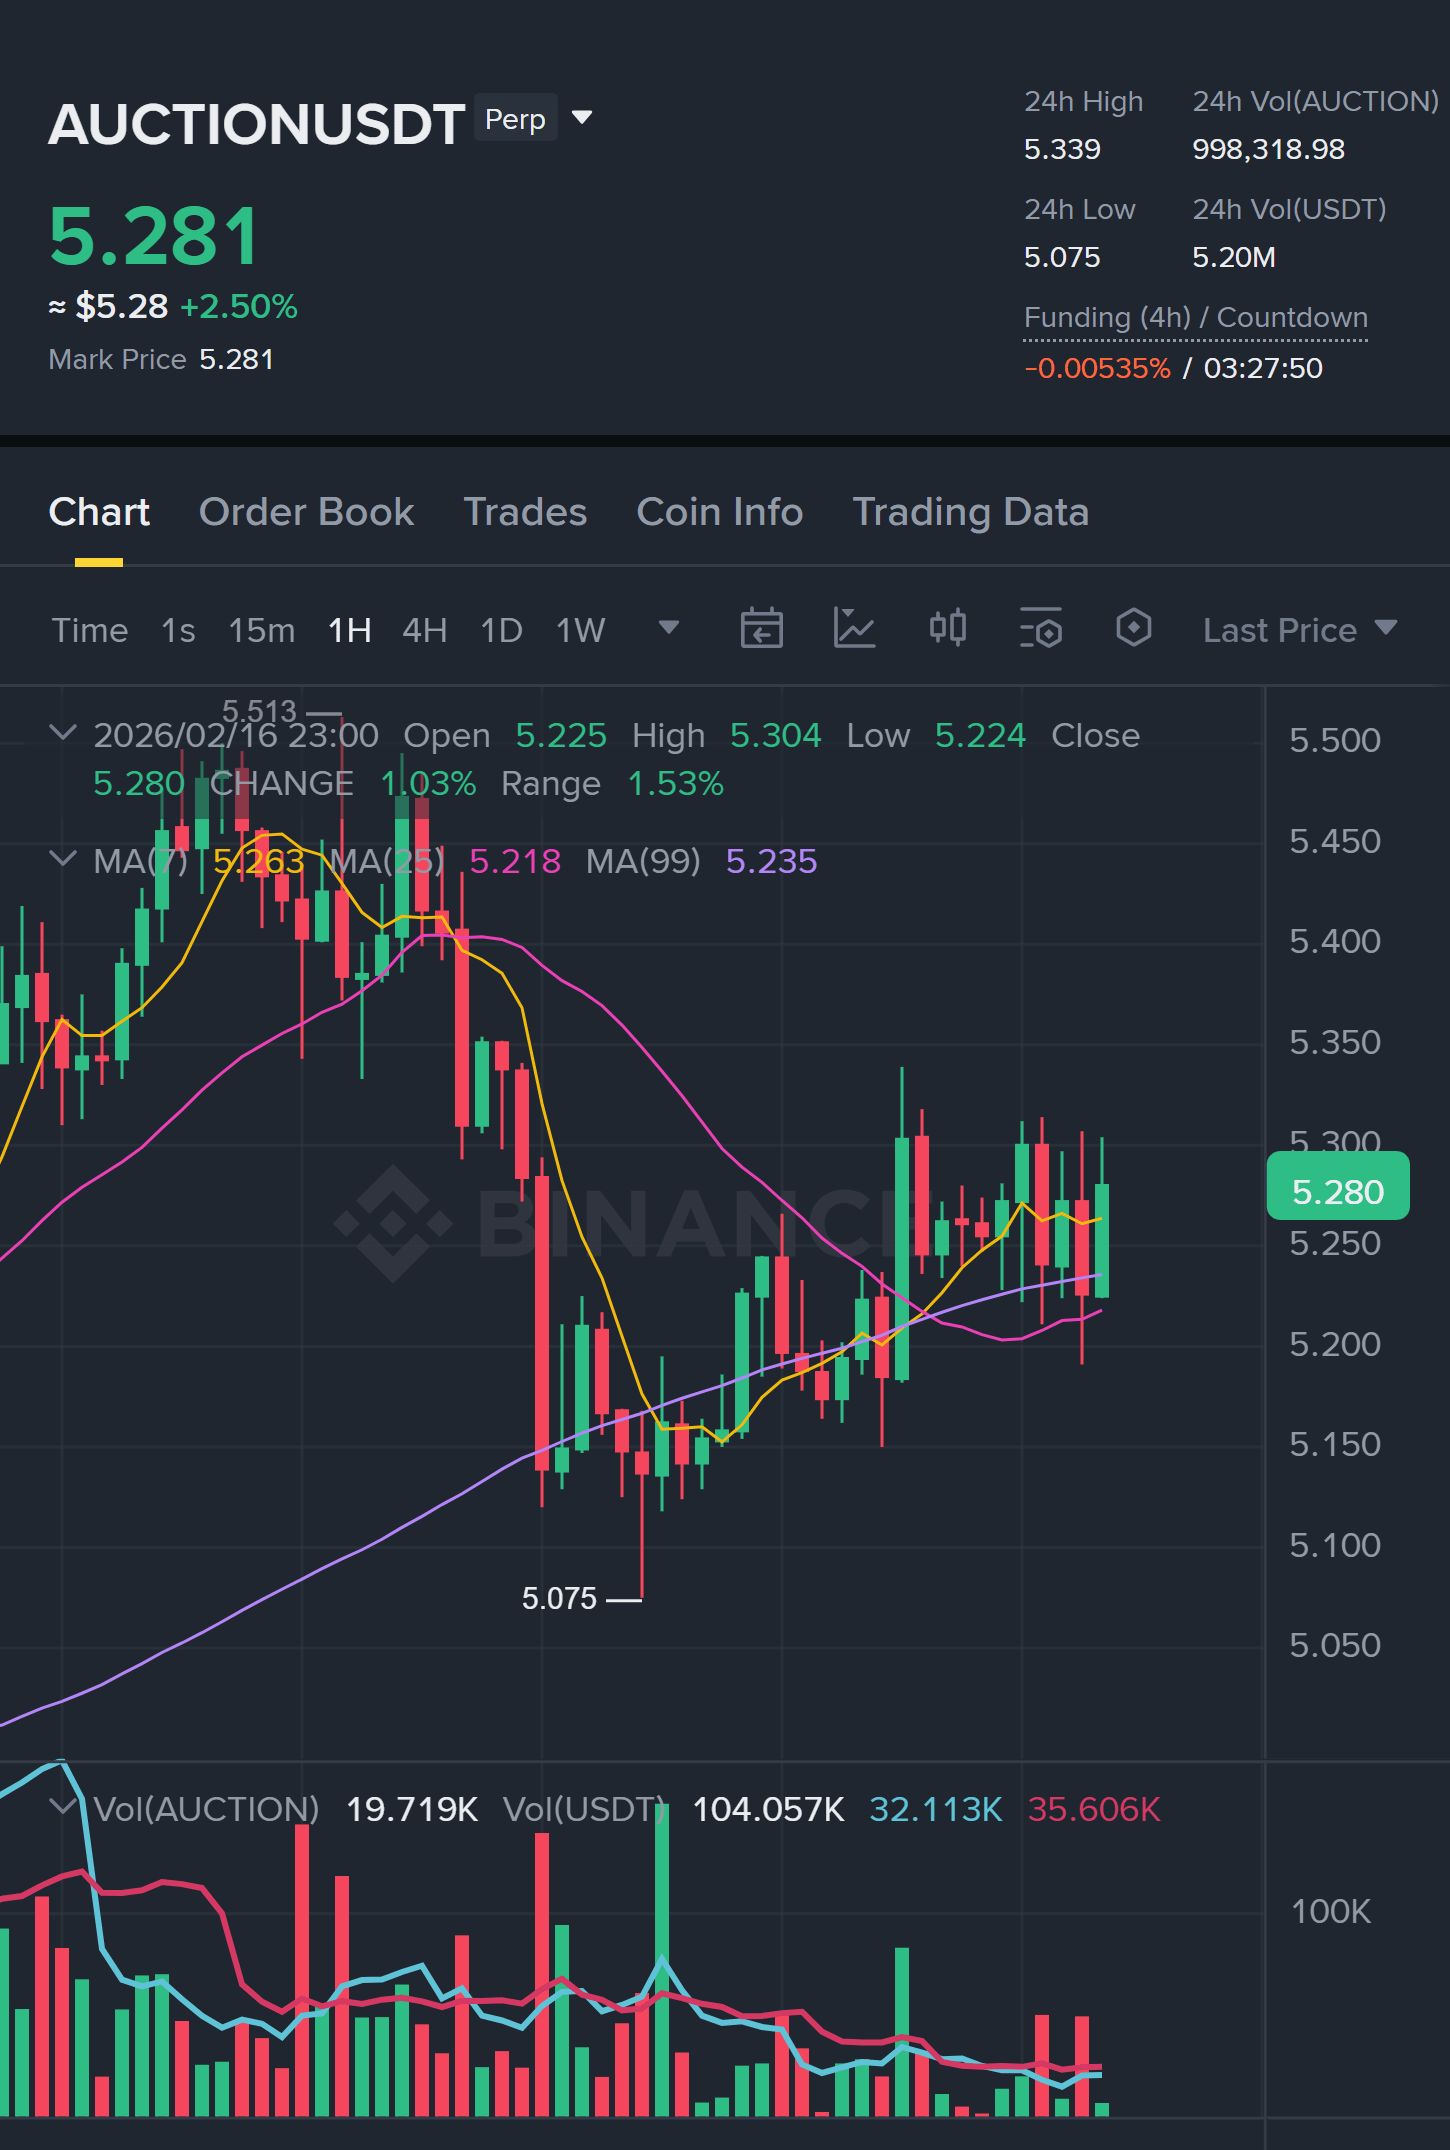This screenshot has height=2150, width=1450.
Task: Select the Chart tab
Action: coord(99,512)
